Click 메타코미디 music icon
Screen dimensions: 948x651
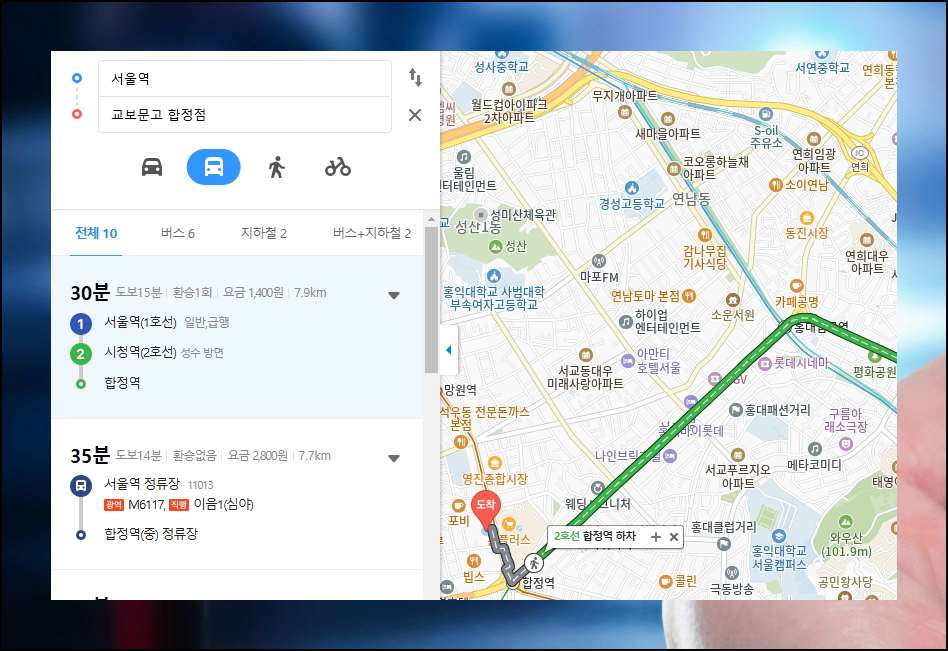point(814,449)
